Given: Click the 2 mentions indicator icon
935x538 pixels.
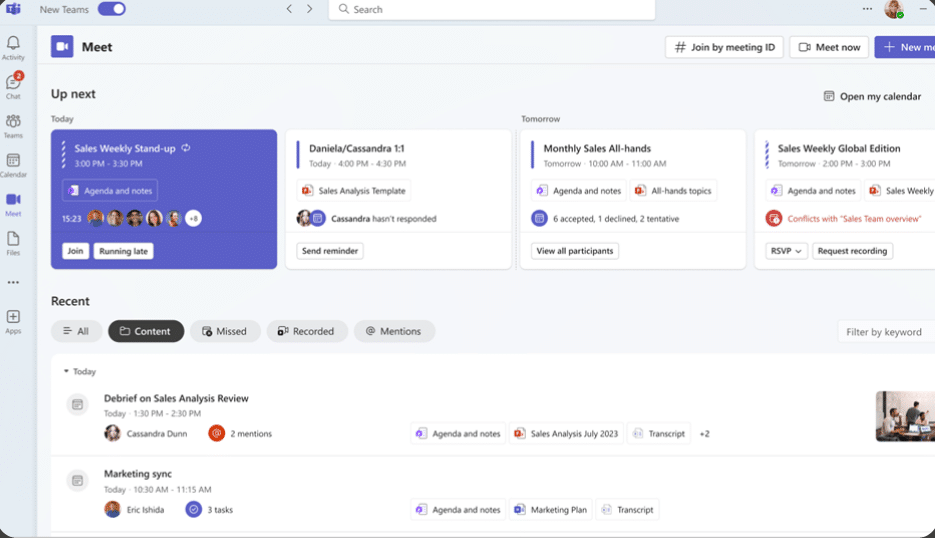Looking at the screenshot, I should (216, 433).
